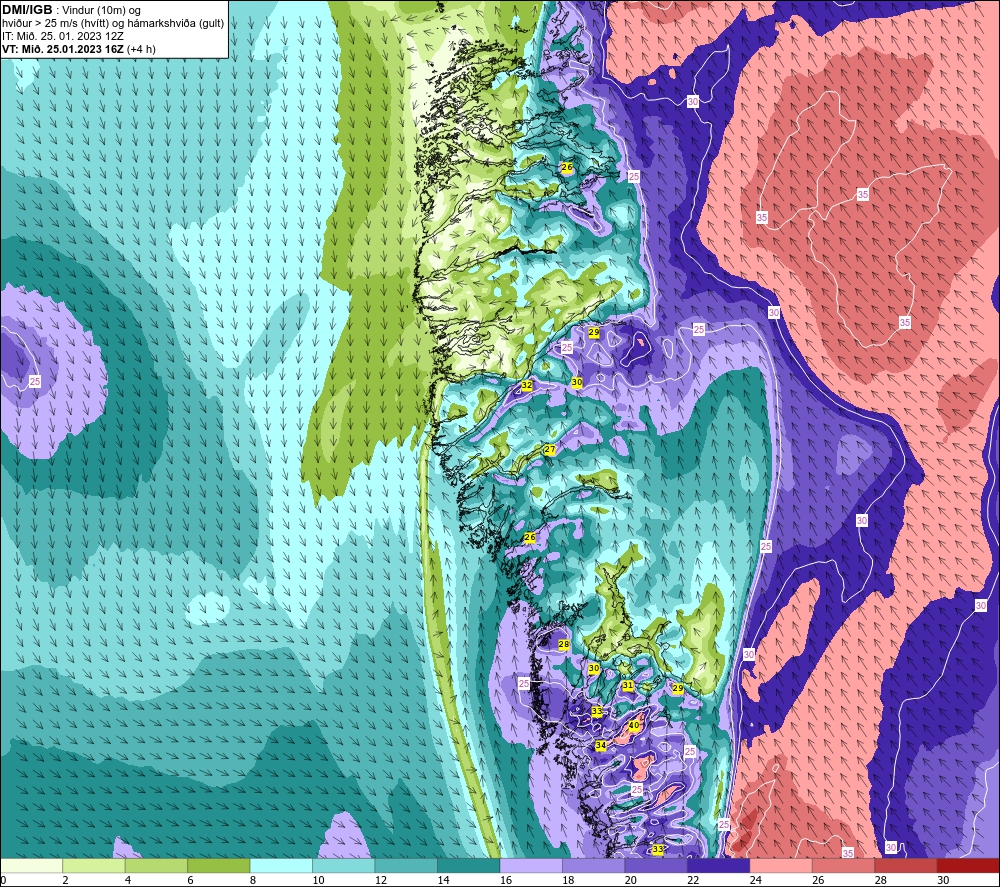Select the 10–12 m/s turquoise legend swatch

pos(344,866)
